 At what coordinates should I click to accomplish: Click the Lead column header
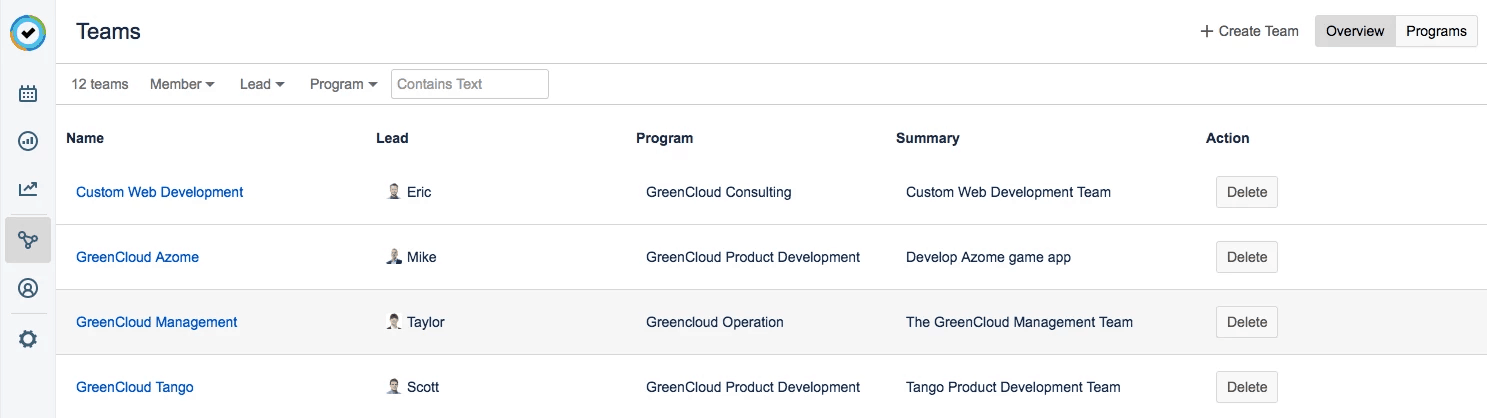tap(392, 138)
